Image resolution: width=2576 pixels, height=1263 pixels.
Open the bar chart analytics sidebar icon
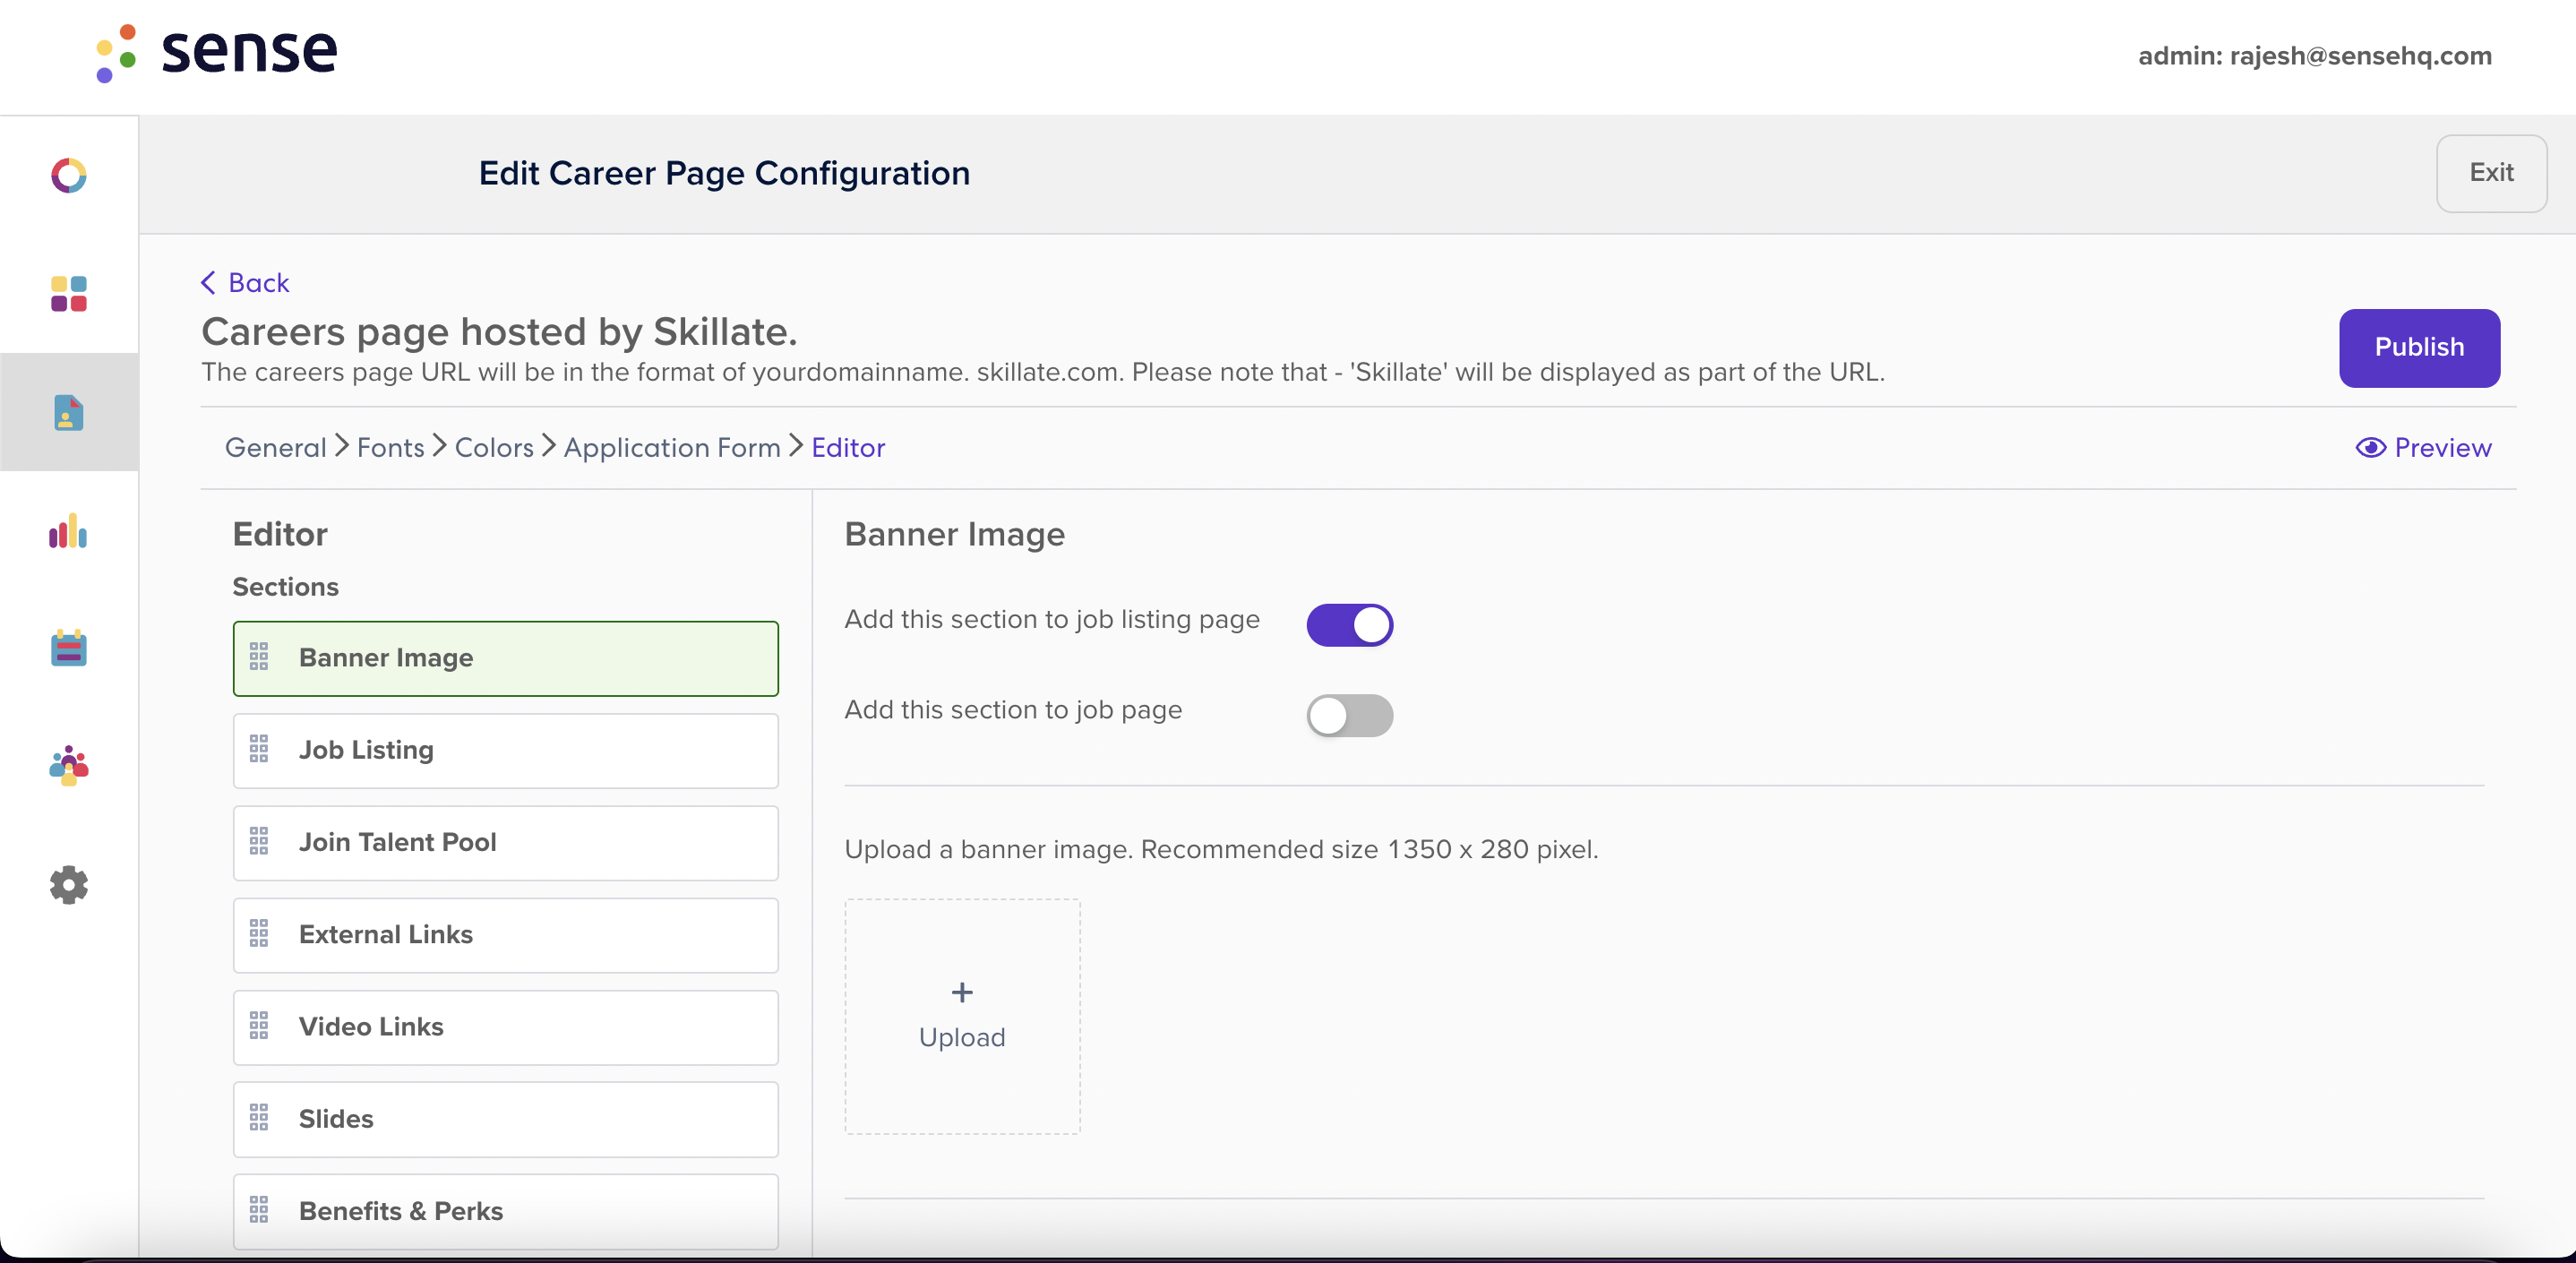click(x=69, y=530)
